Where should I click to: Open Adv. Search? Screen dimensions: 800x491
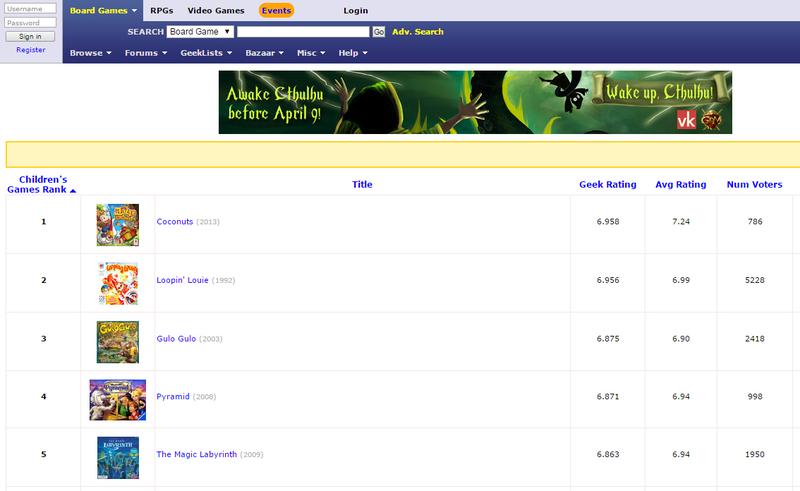pos(418,32)
